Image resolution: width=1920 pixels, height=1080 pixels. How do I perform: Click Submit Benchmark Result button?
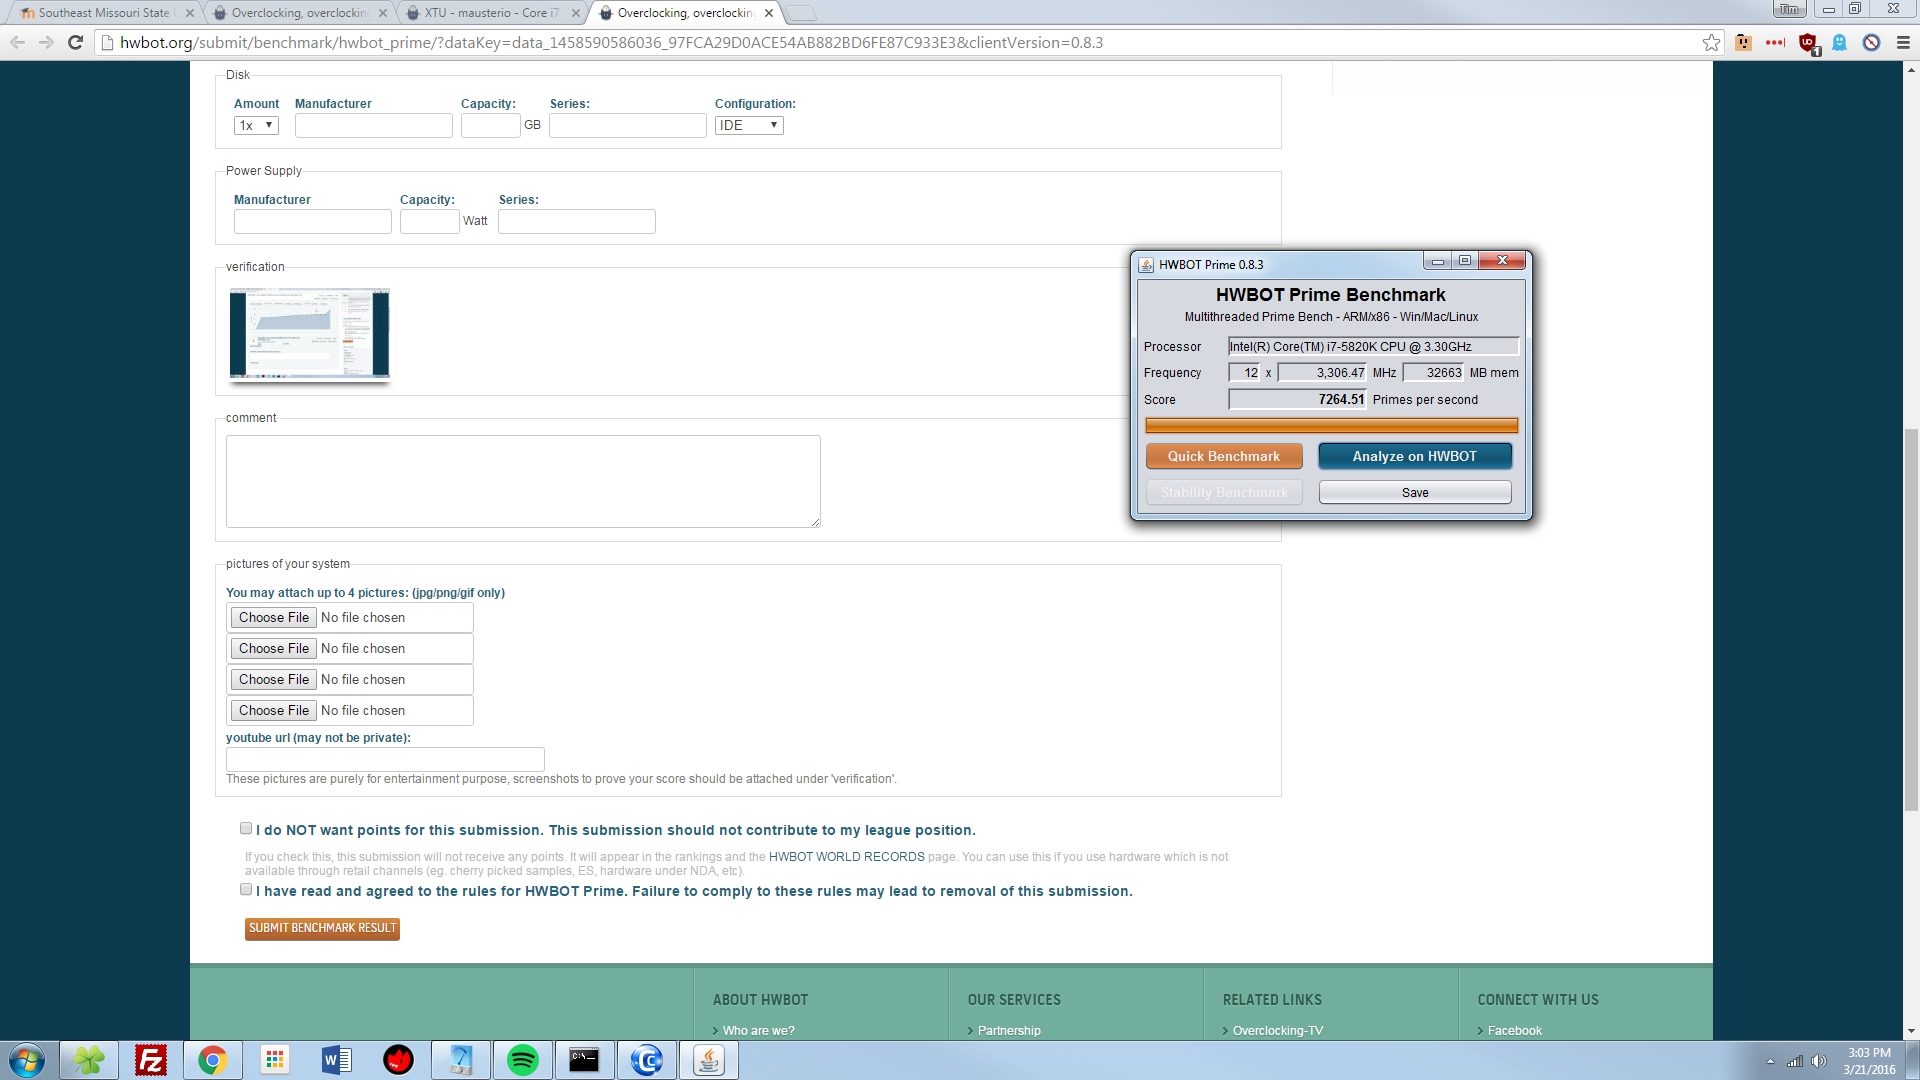tap(322, 928)
